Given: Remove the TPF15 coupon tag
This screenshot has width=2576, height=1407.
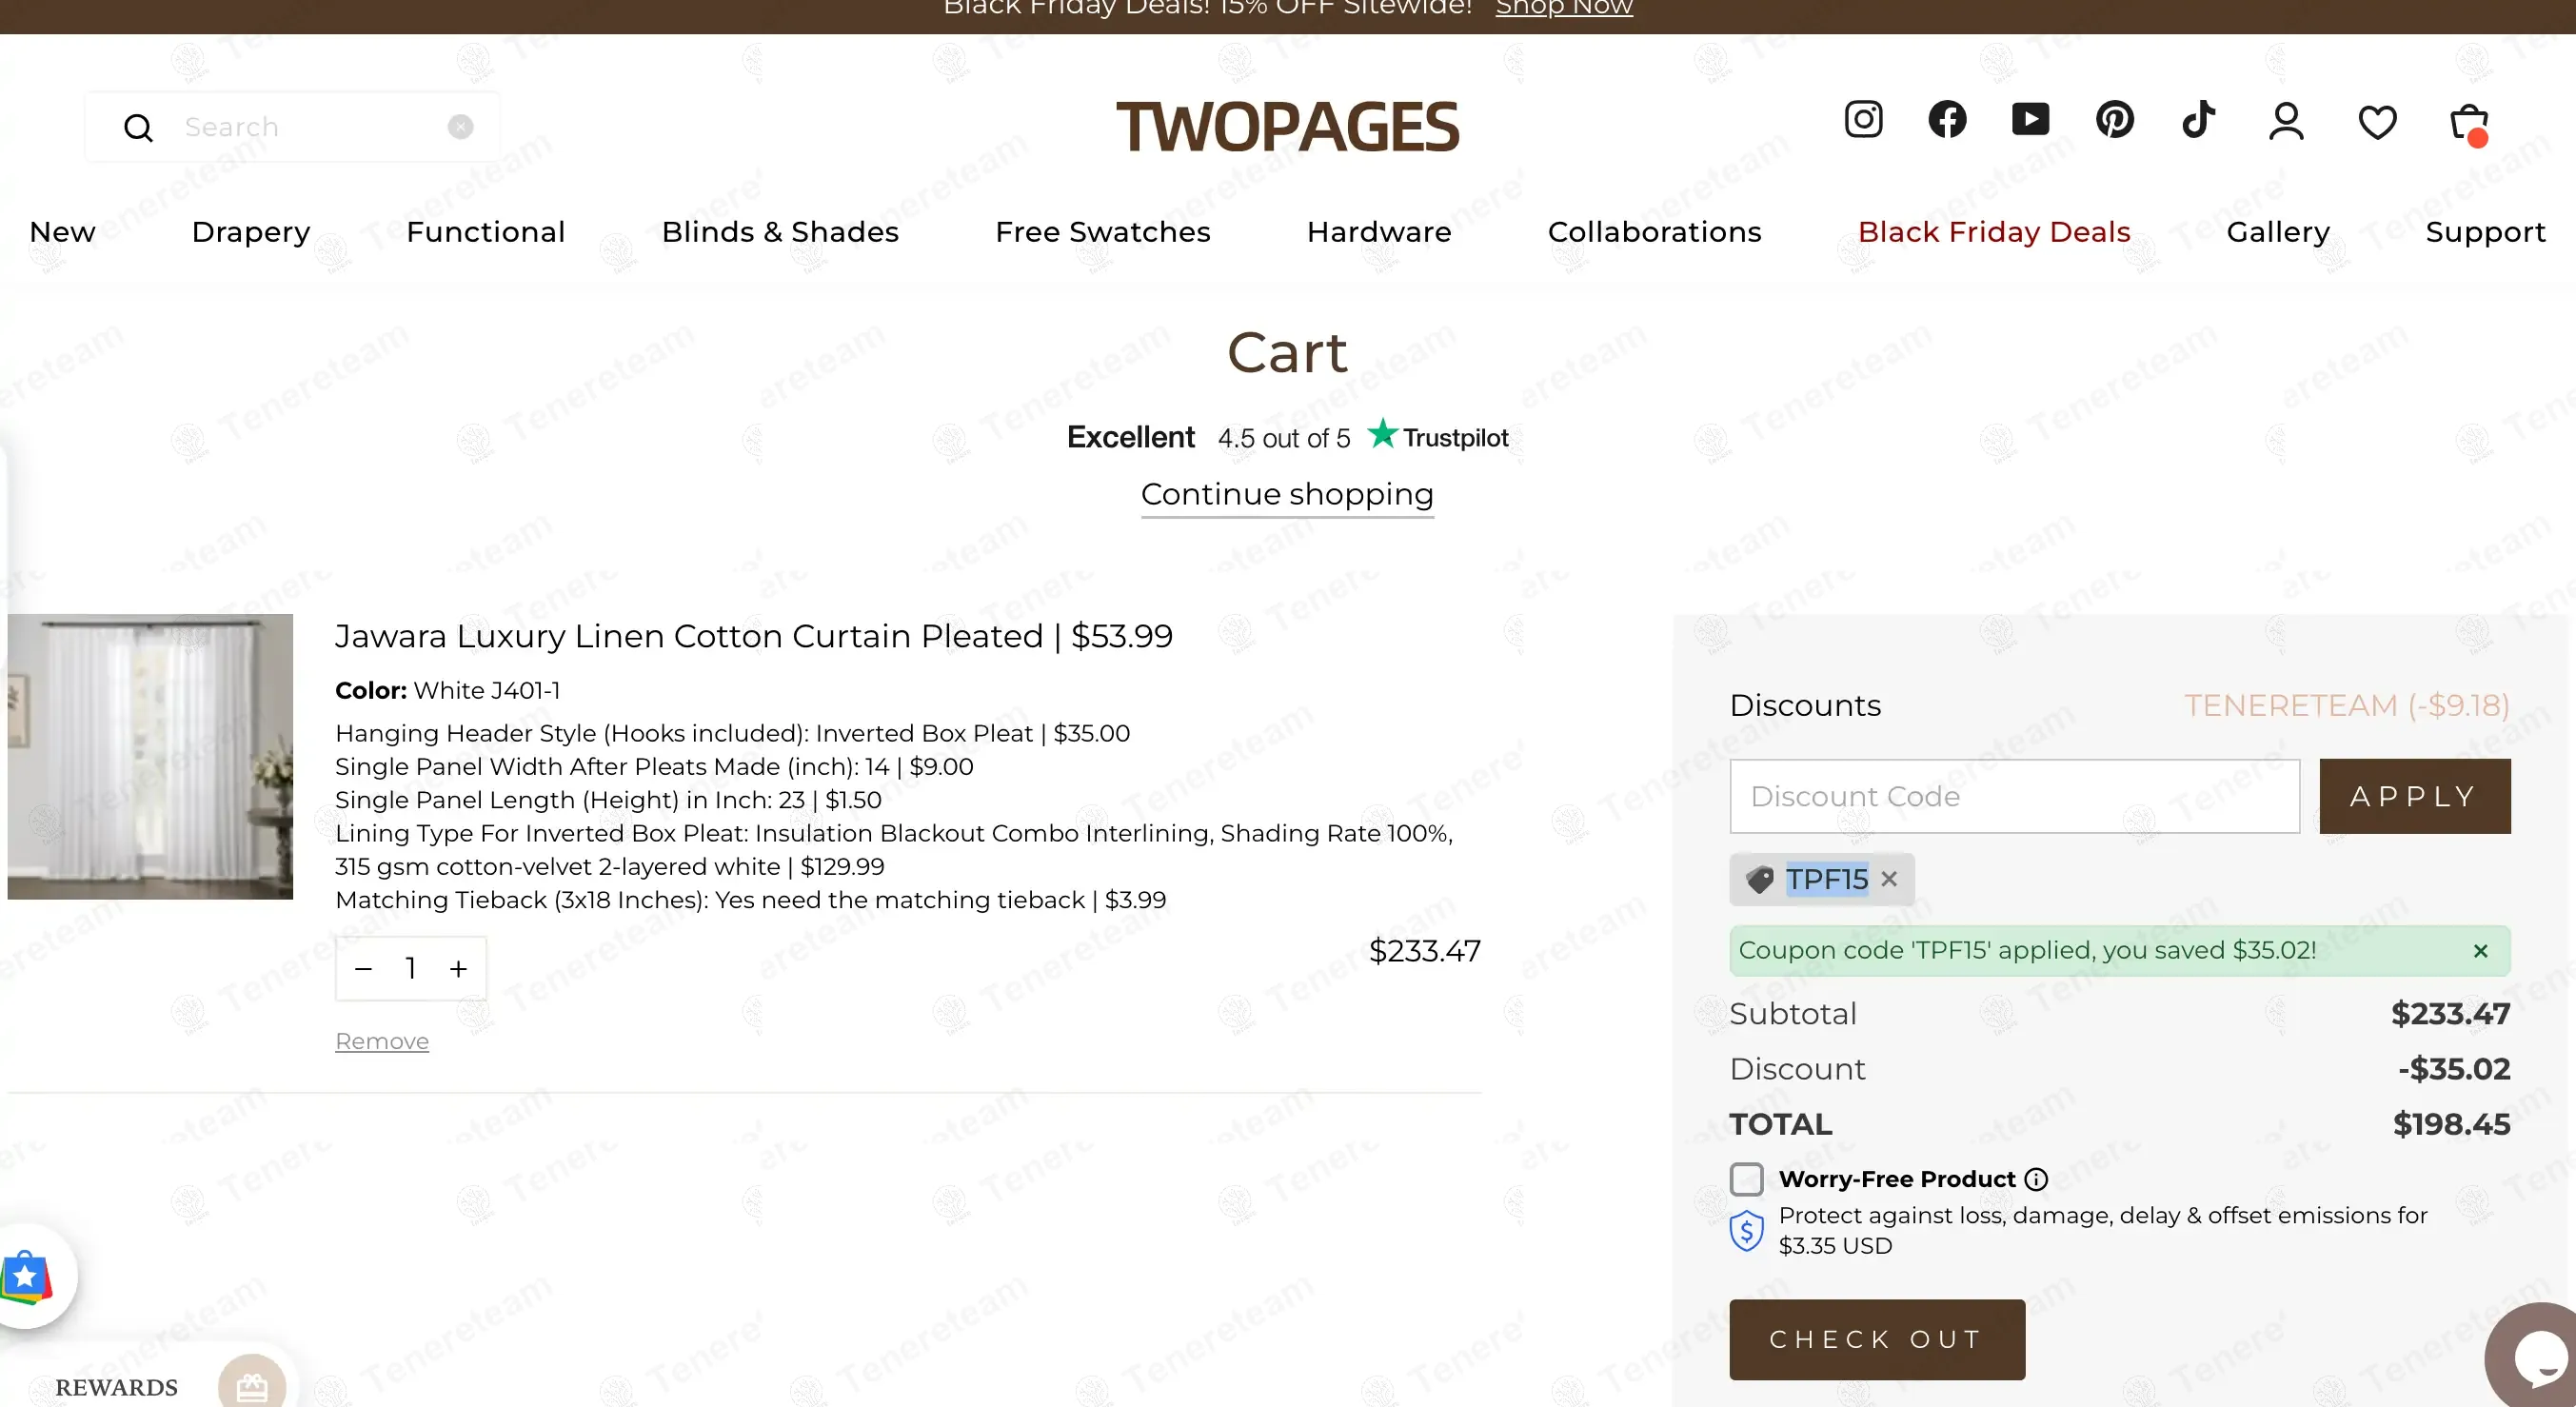Looking at the screenshot, I should [x=1889, y=879].
